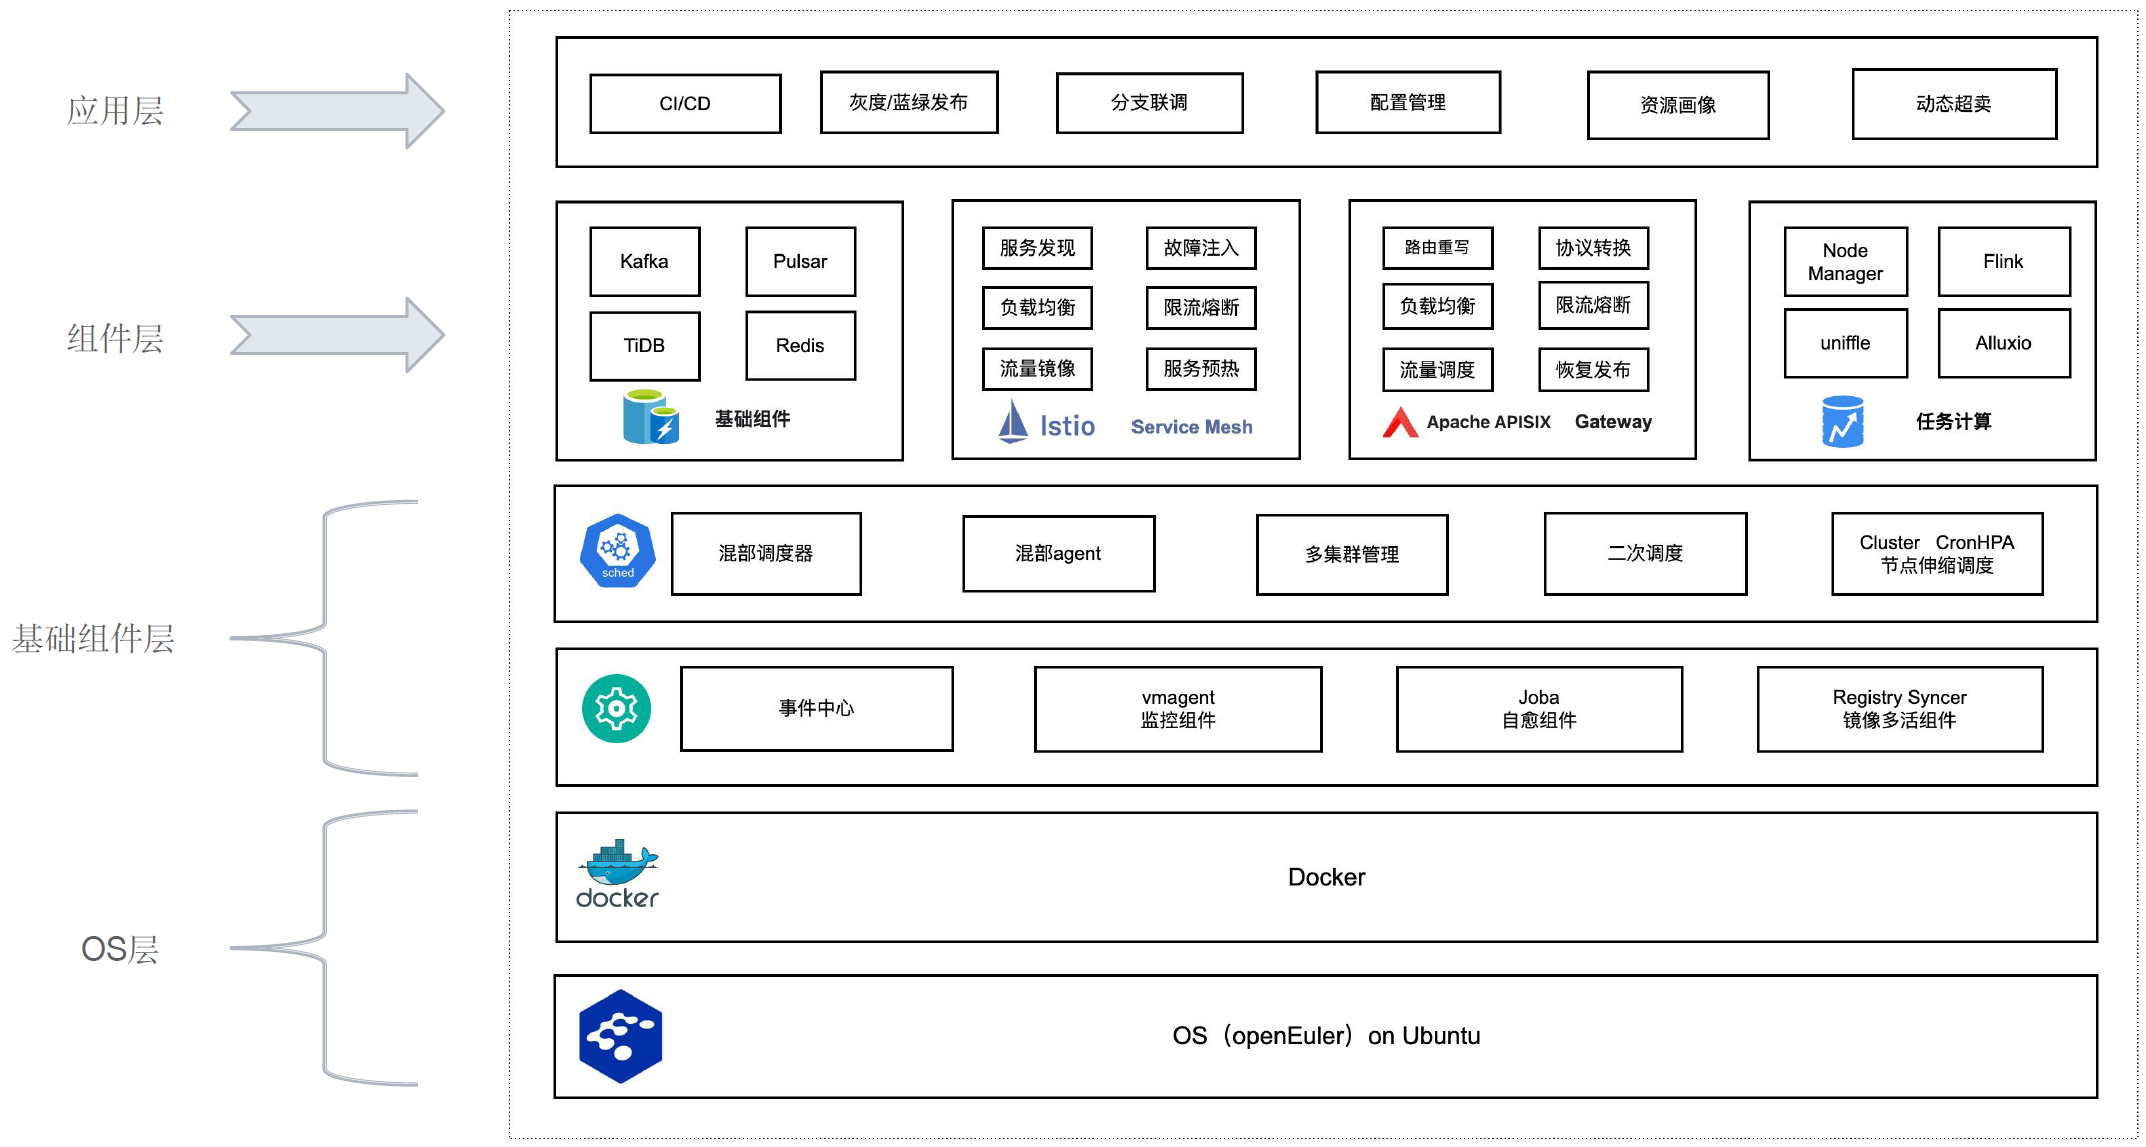Click the Cluster CronHPA 节点伸缩调度 box
The image size is (2146, 1147).
pyautogui.click(x=1937, y=554)
